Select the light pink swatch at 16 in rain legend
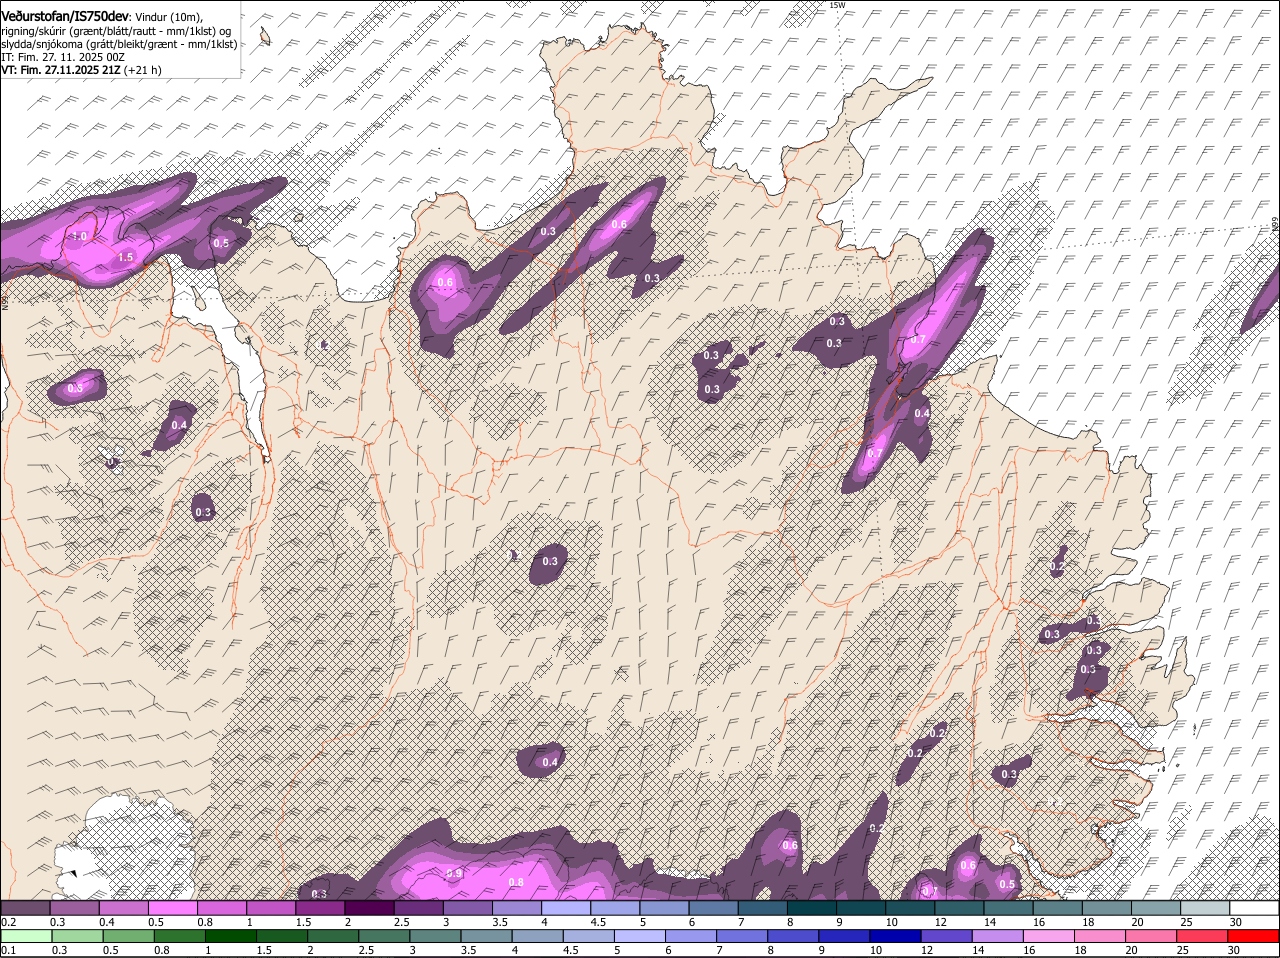Viewport: 1280px width, 958px height. [x=1049, y=936]
